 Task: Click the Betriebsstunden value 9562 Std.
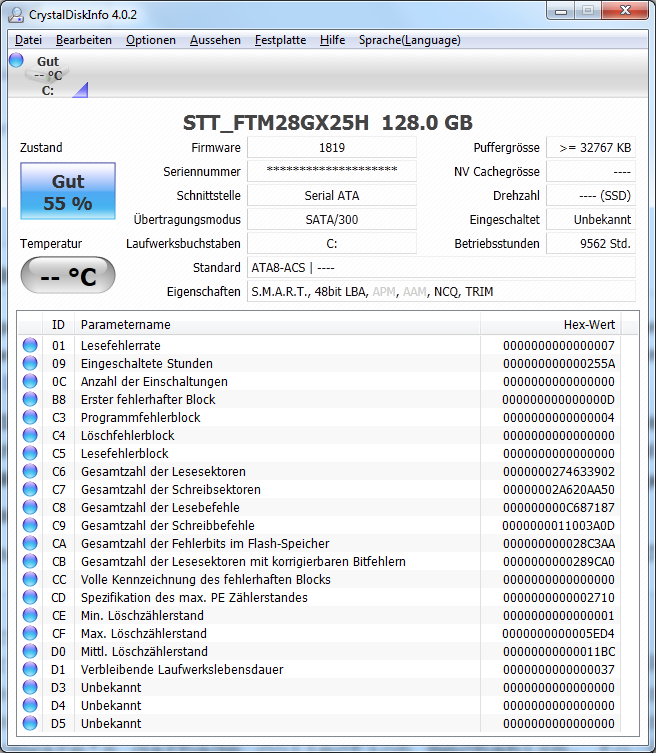[591, 243]
